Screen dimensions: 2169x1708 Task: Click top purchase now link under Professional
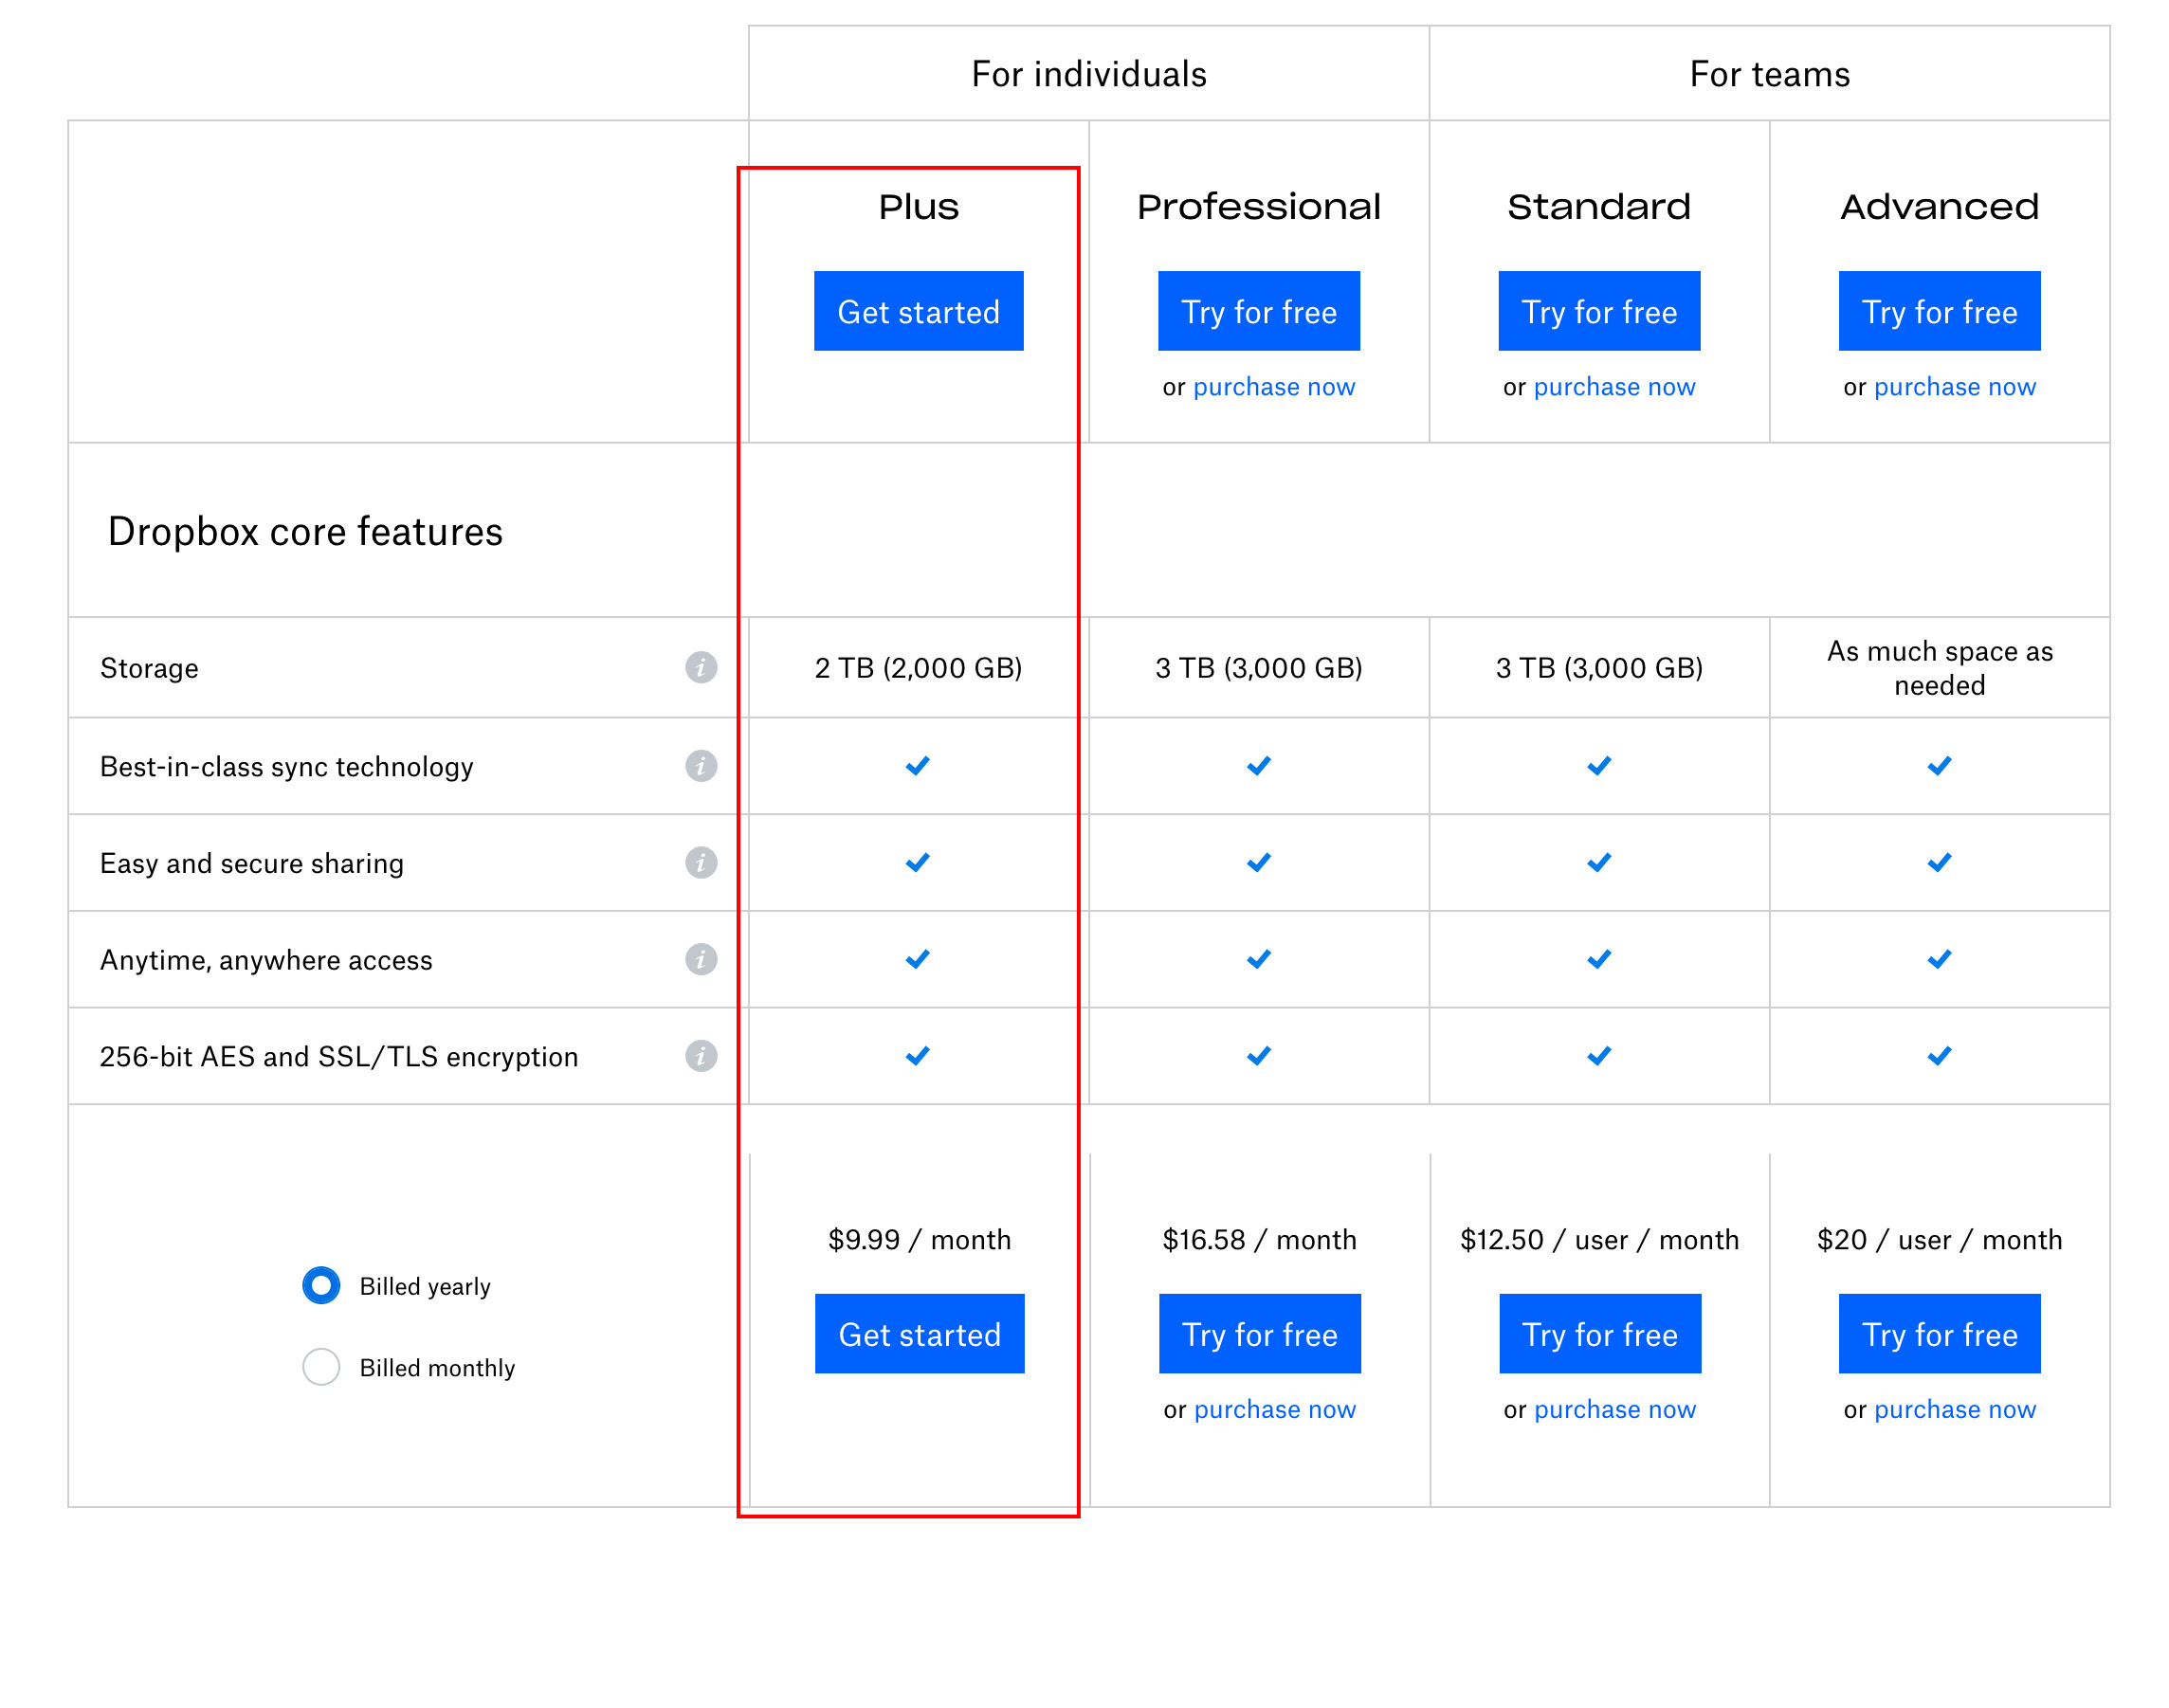1274,387
